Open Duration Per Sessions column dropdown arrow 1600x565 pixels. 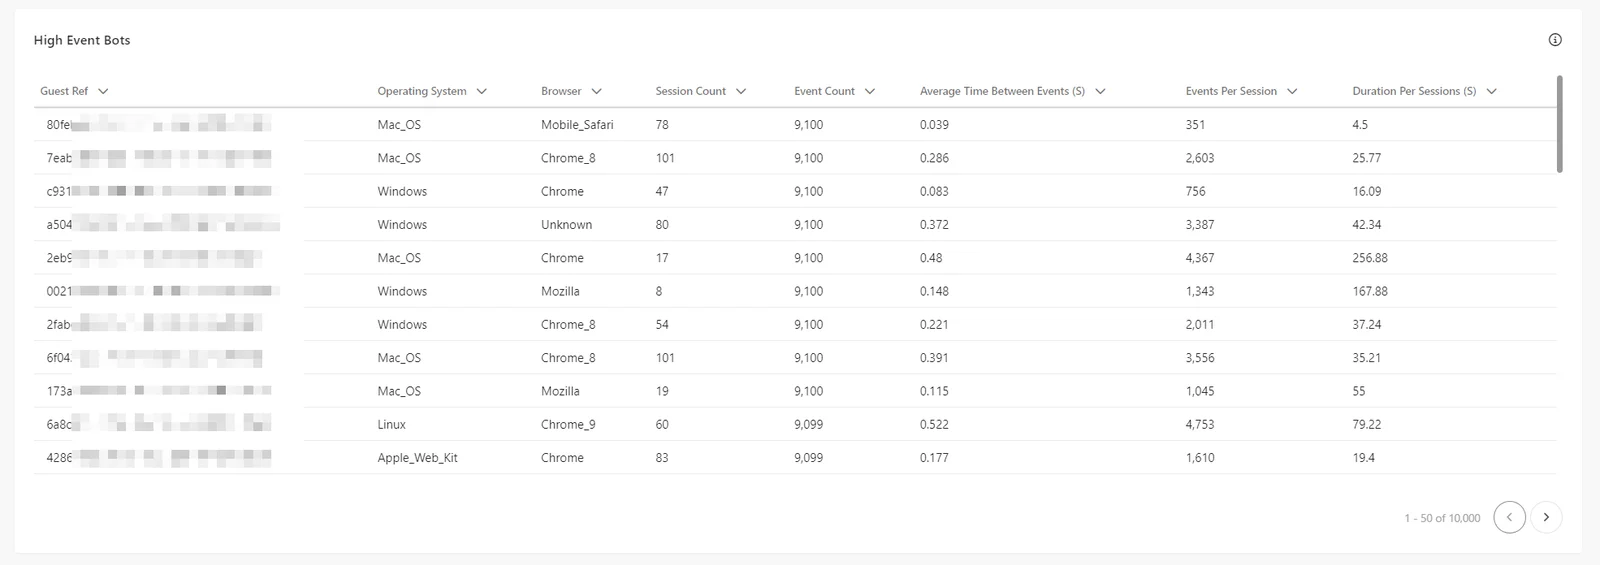click(1492, 91)
